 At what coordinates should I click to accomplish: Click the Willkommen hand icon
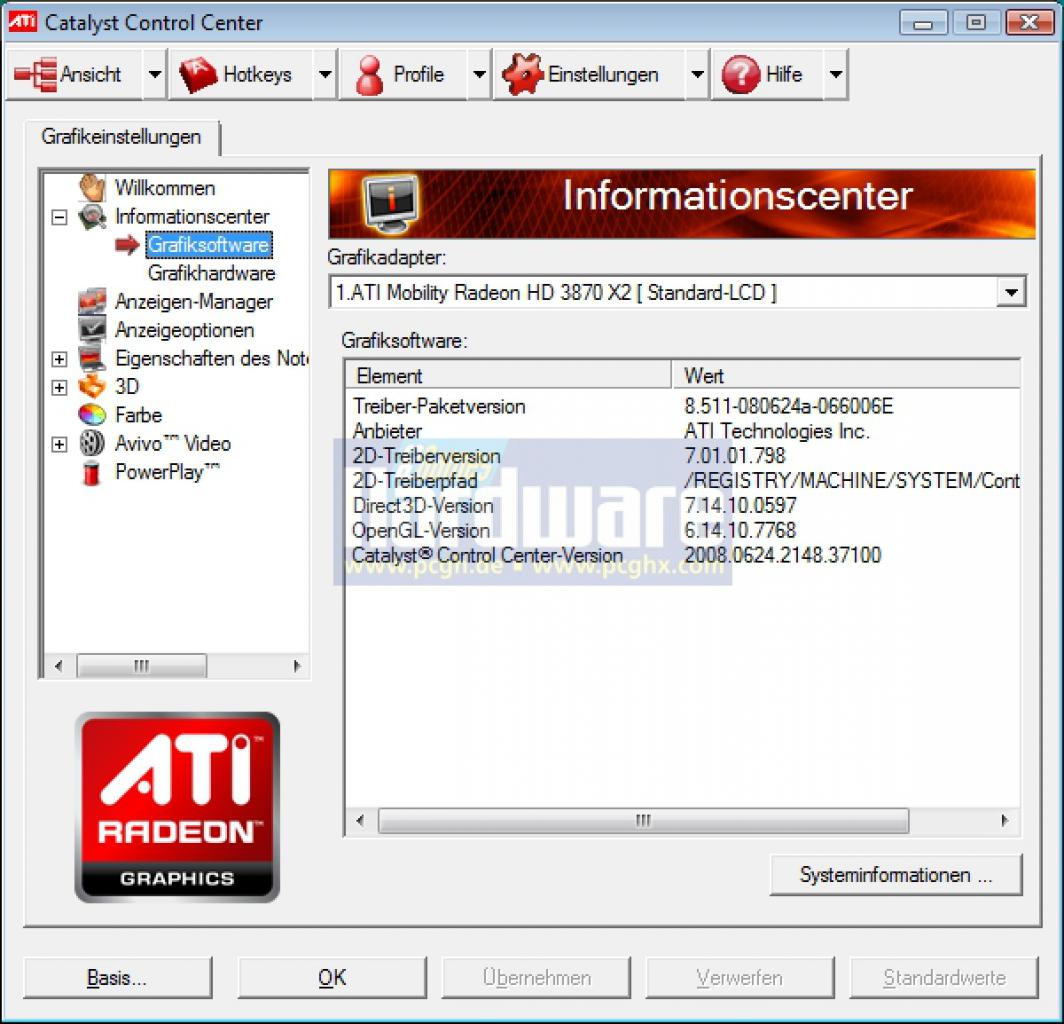point(92,187)
